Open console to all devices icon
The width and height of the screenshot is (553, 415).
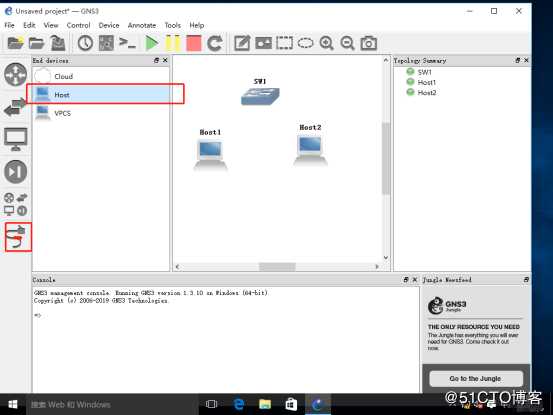[x=127, y=43]
